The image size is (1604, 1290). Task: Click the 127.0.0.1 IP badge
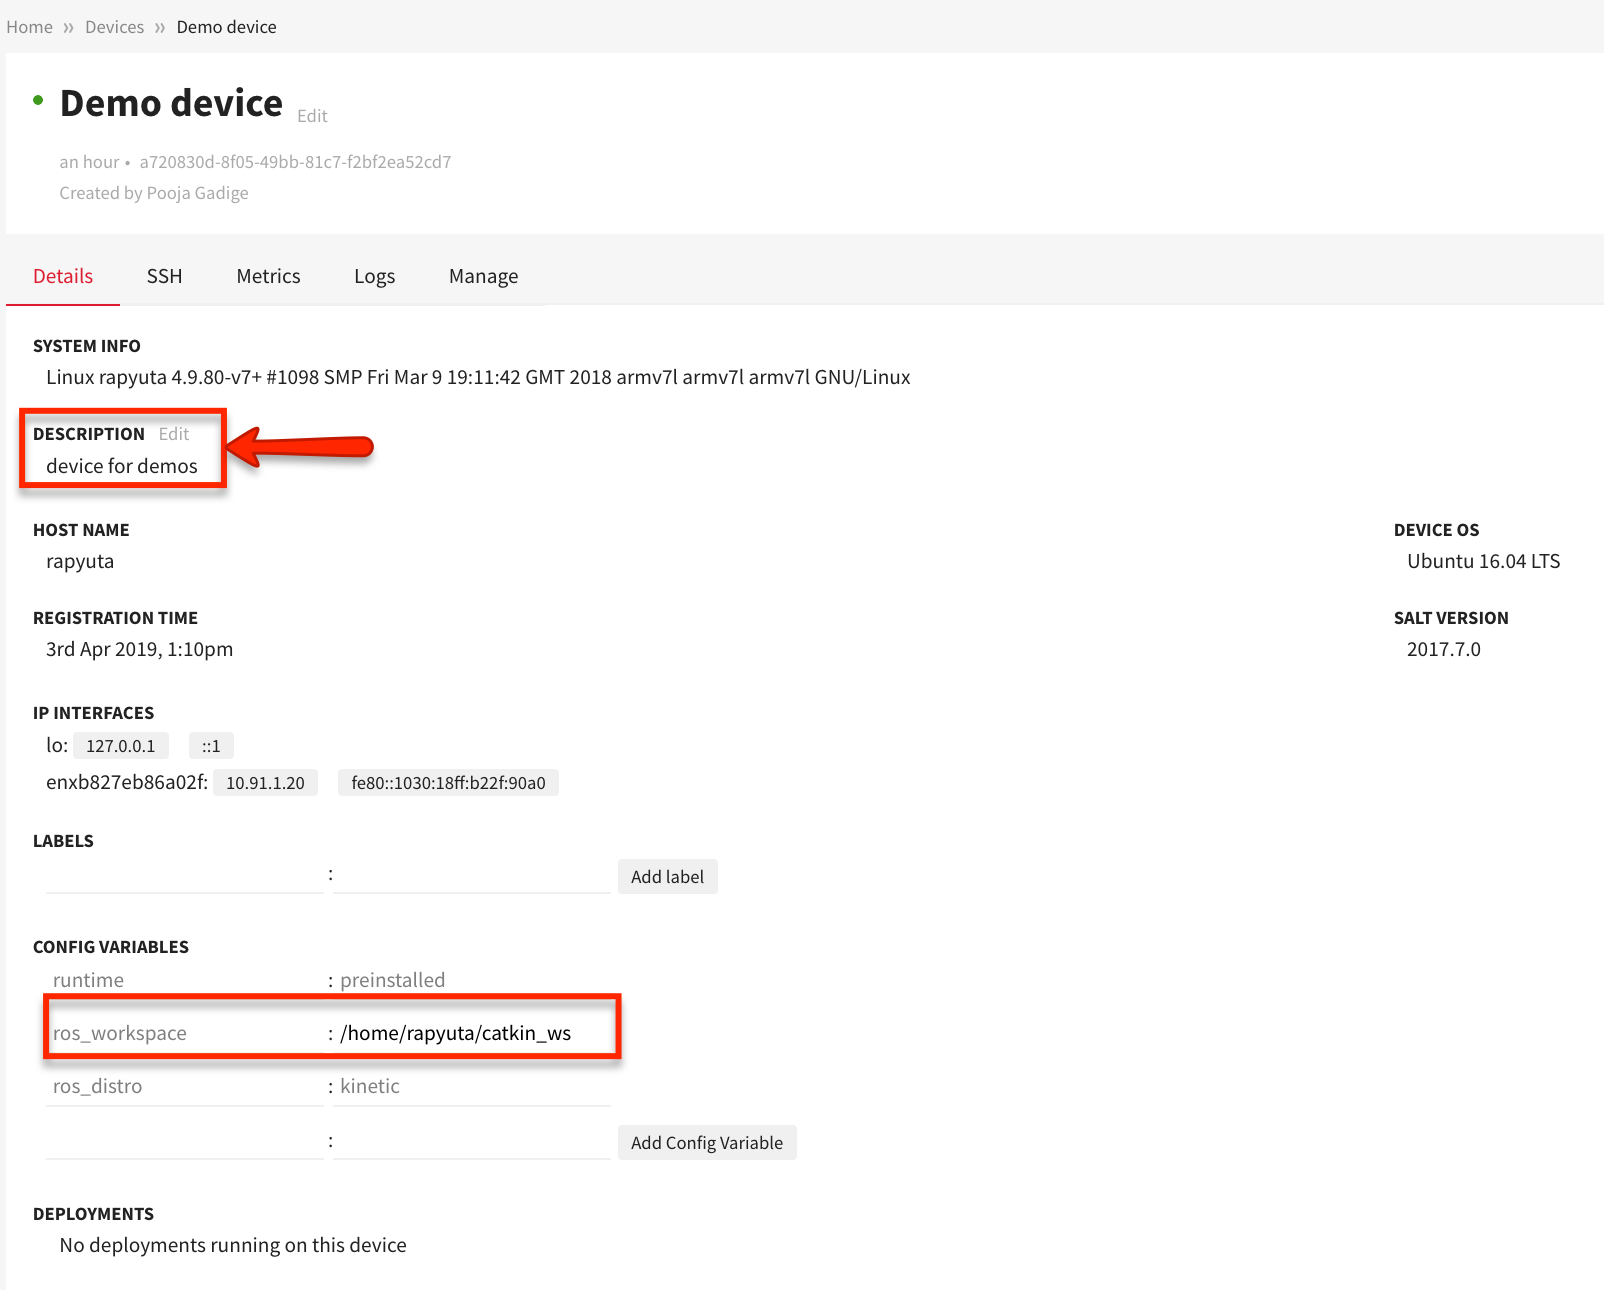click(x=120, y=746)
